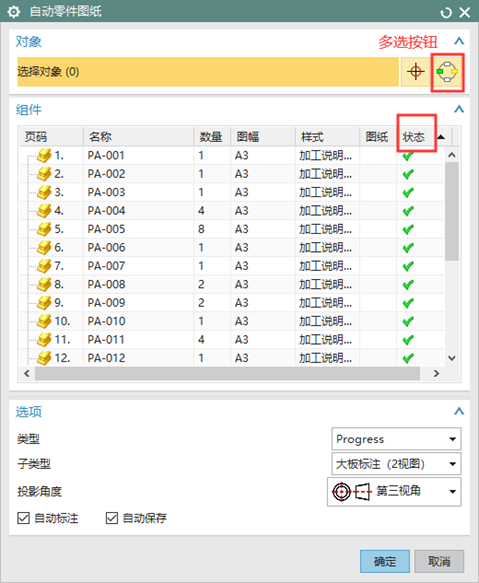Click the scroll up arrow of component list
The width and height of the screenshot is (479, 583).
click(452, 155)
